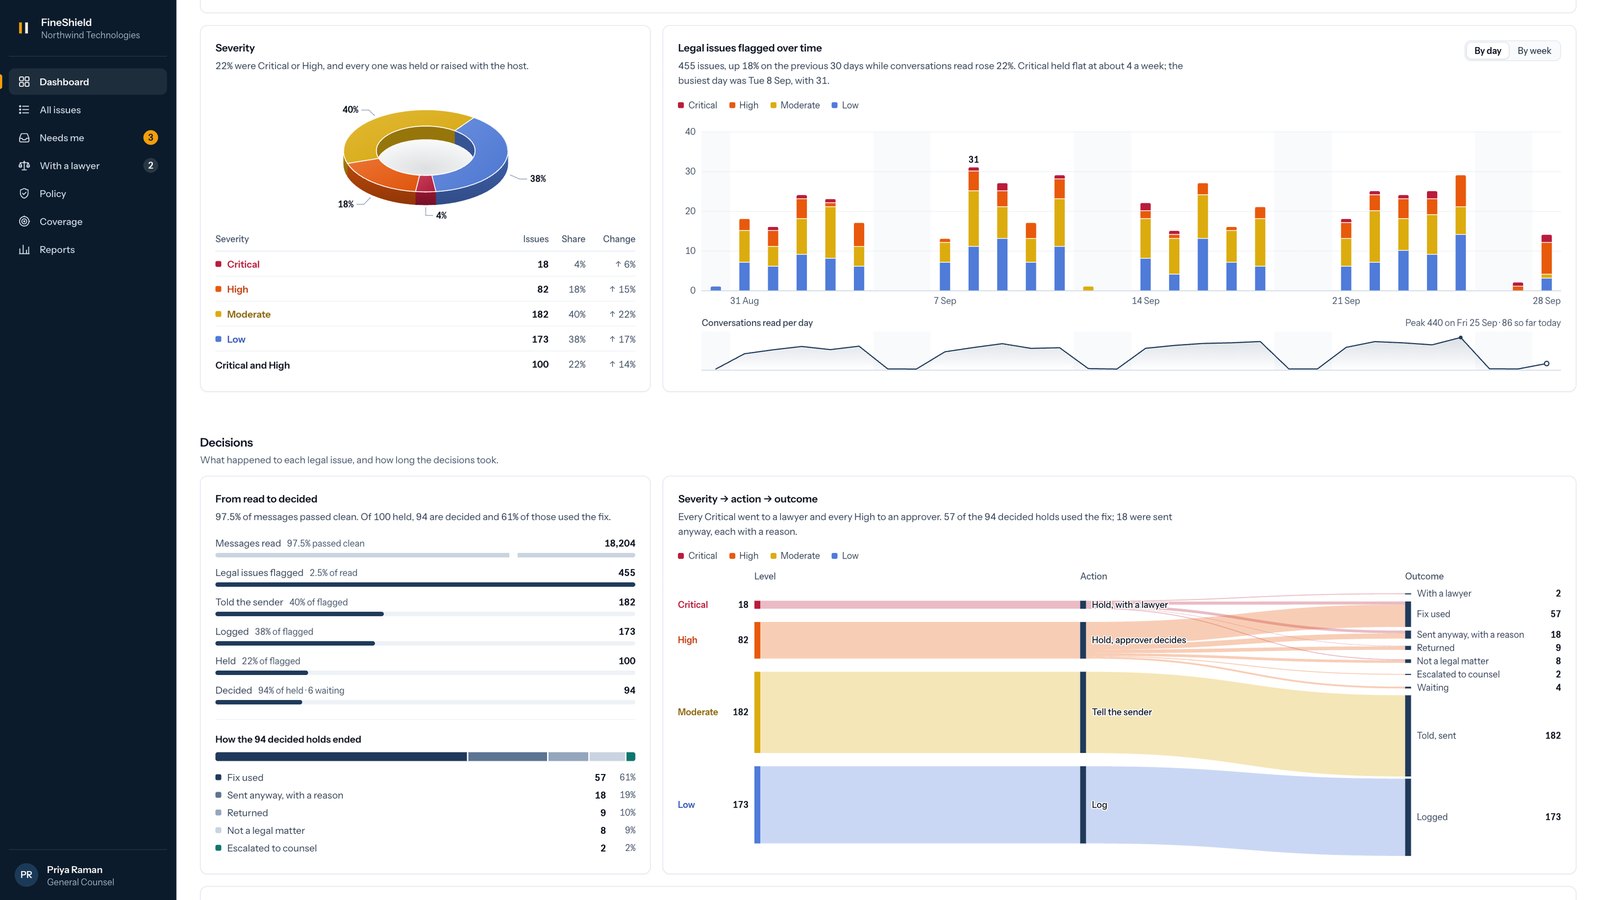This screenshot has height=900, width=1600.
Task: Click the Needs me badge showing 3
Action: (x=150, y=138)
